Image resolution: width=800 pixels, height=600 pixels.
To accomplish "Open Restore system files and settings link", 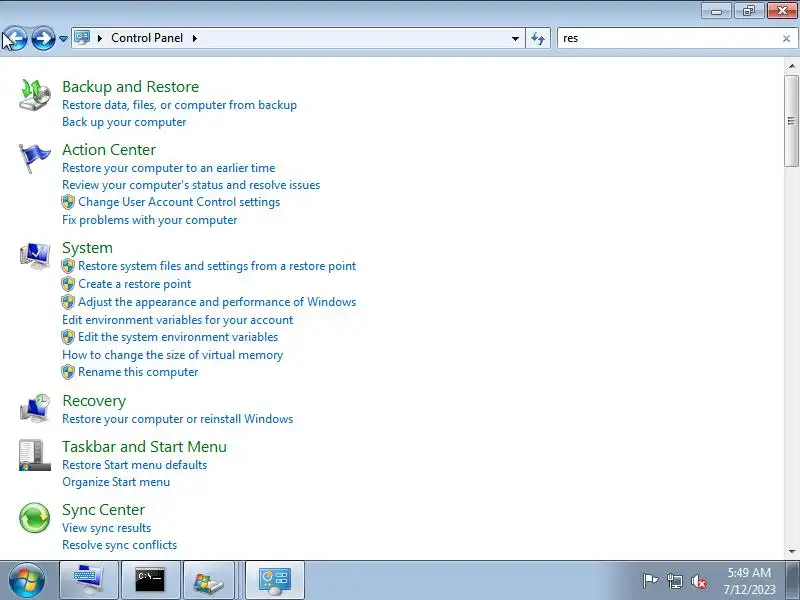I will click(217, 266).
